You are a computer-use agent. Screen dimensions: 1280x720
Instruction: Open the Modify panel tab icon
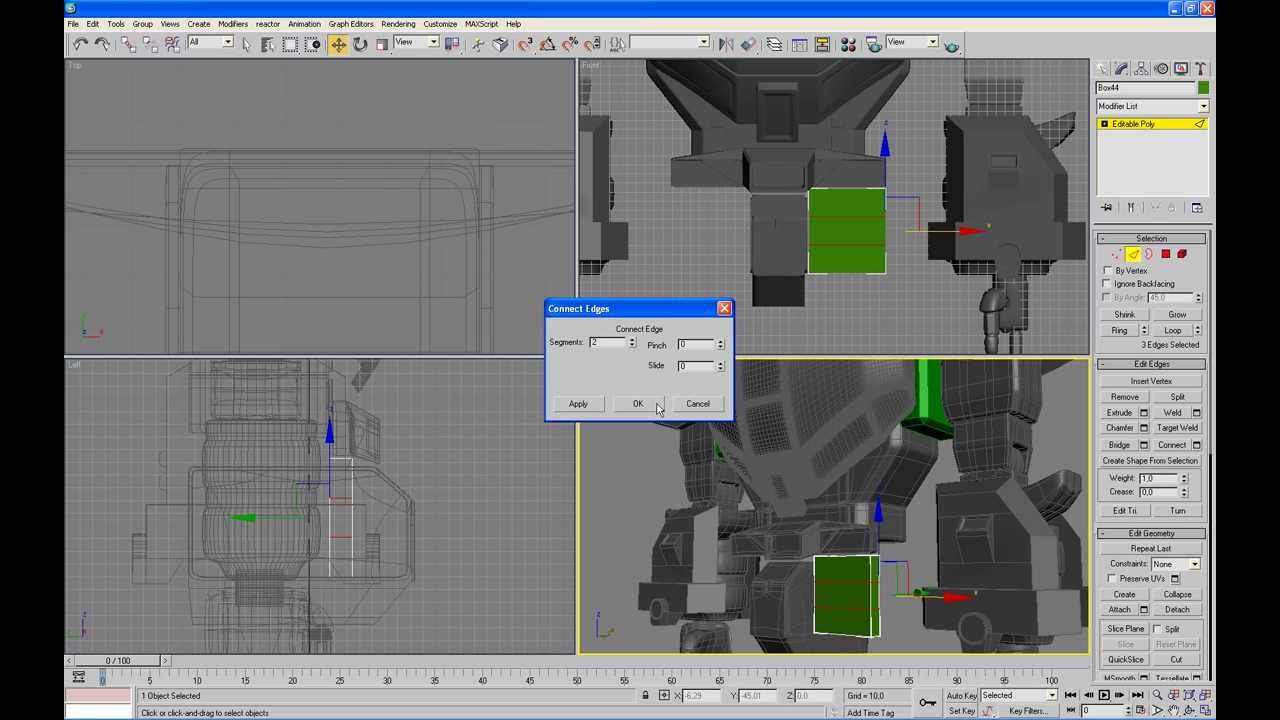[x=1122, y=69]
